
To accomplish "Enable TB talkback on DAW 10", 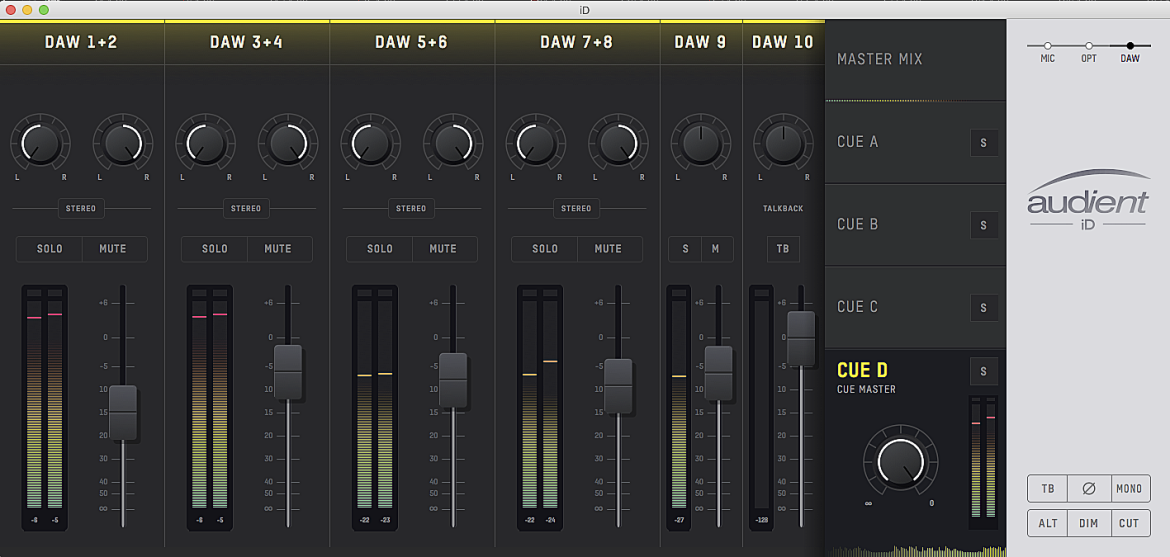I will (x=783, y=249).
